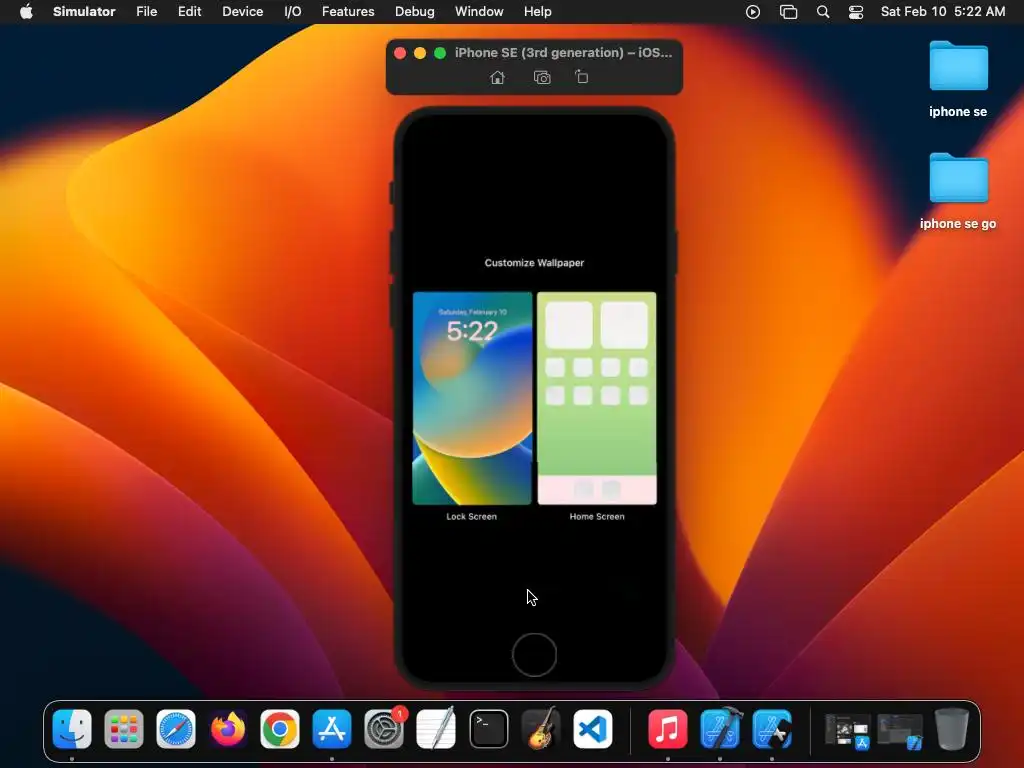
Task: Launch GarageBand from the Dock
Action: click(541, 729)
